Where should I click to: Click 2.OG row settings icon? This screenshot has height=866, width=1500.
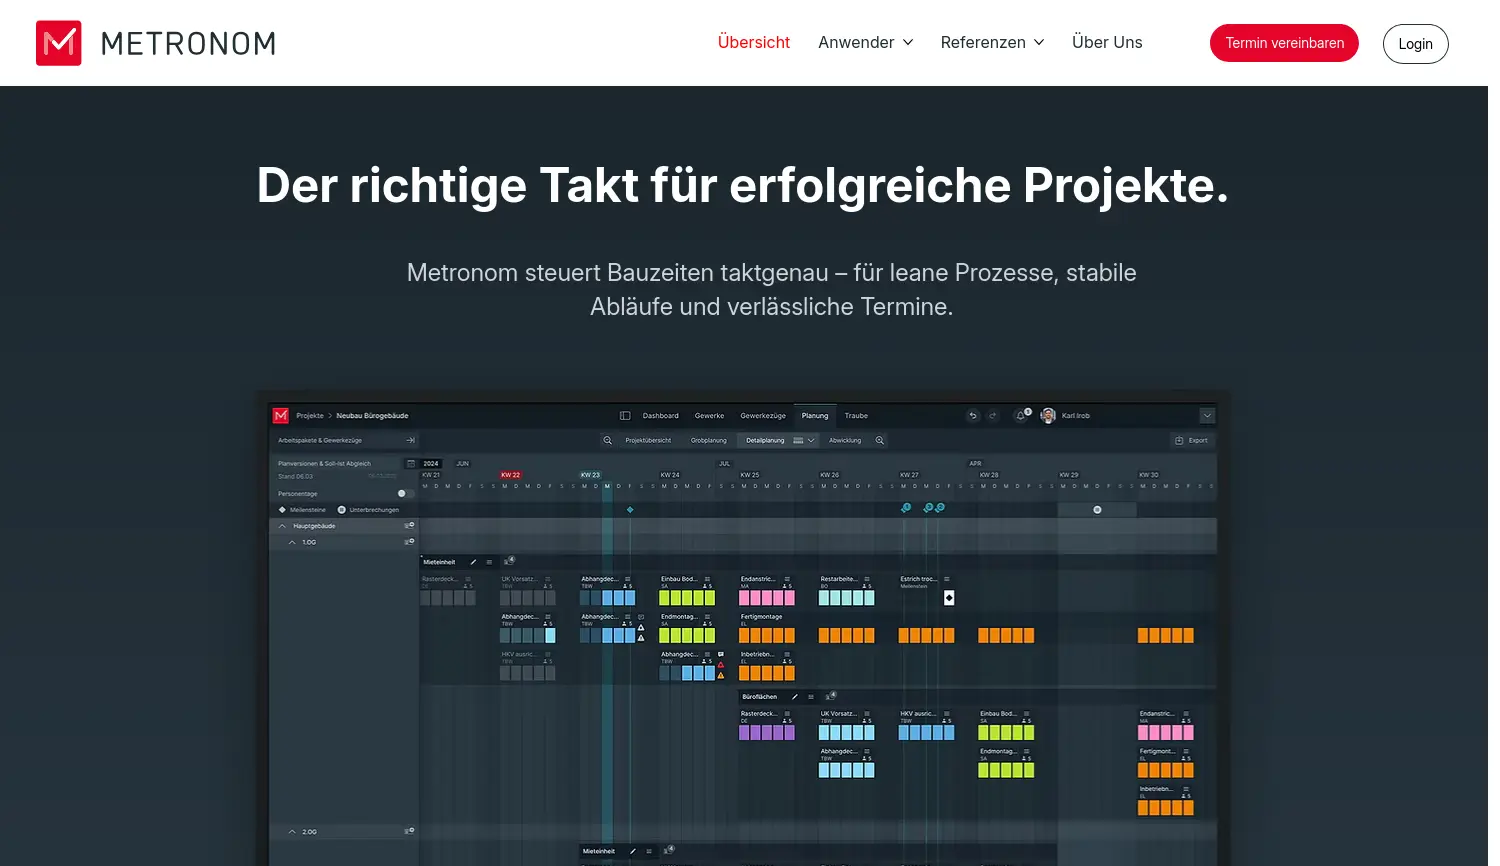click(409, 831)
